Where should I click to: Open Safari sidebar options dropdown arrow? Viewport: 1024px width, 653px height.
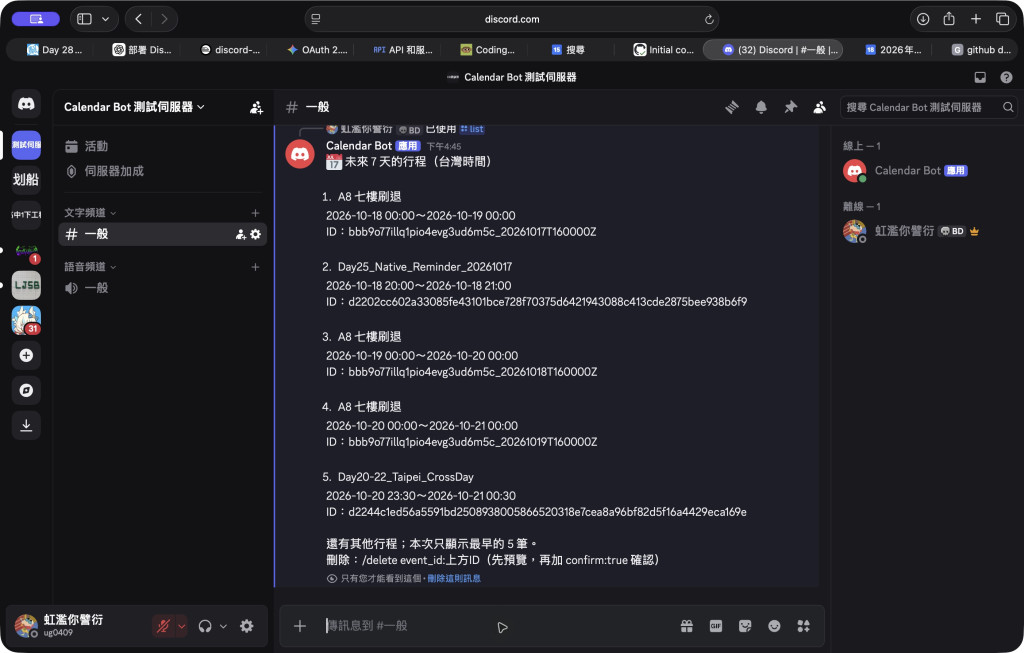(105, 19)
